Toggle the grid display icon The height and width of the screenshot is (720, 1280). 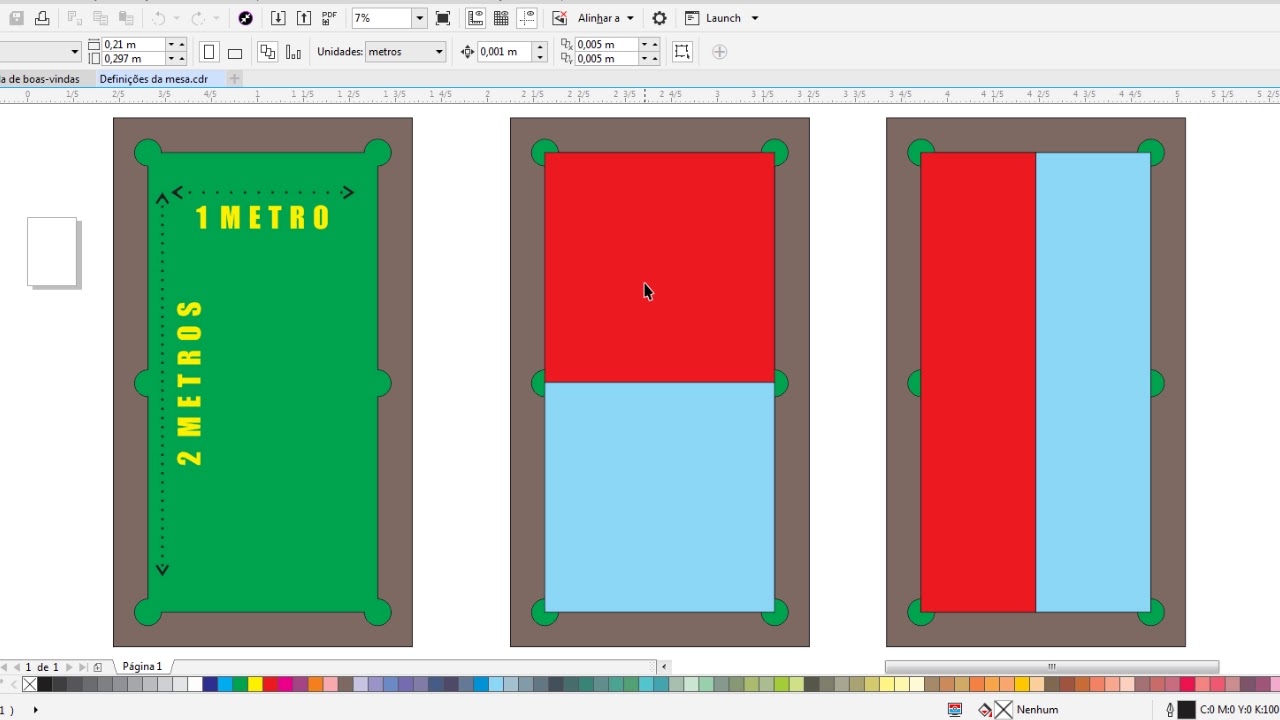pyautogui.click(x=502, y=18)
